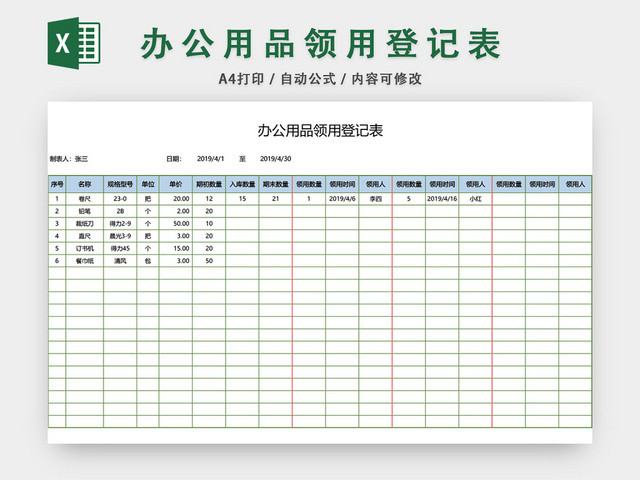Select the spec cell 23-0
Screen dimensions: 640x480
[x=120, y=199]
